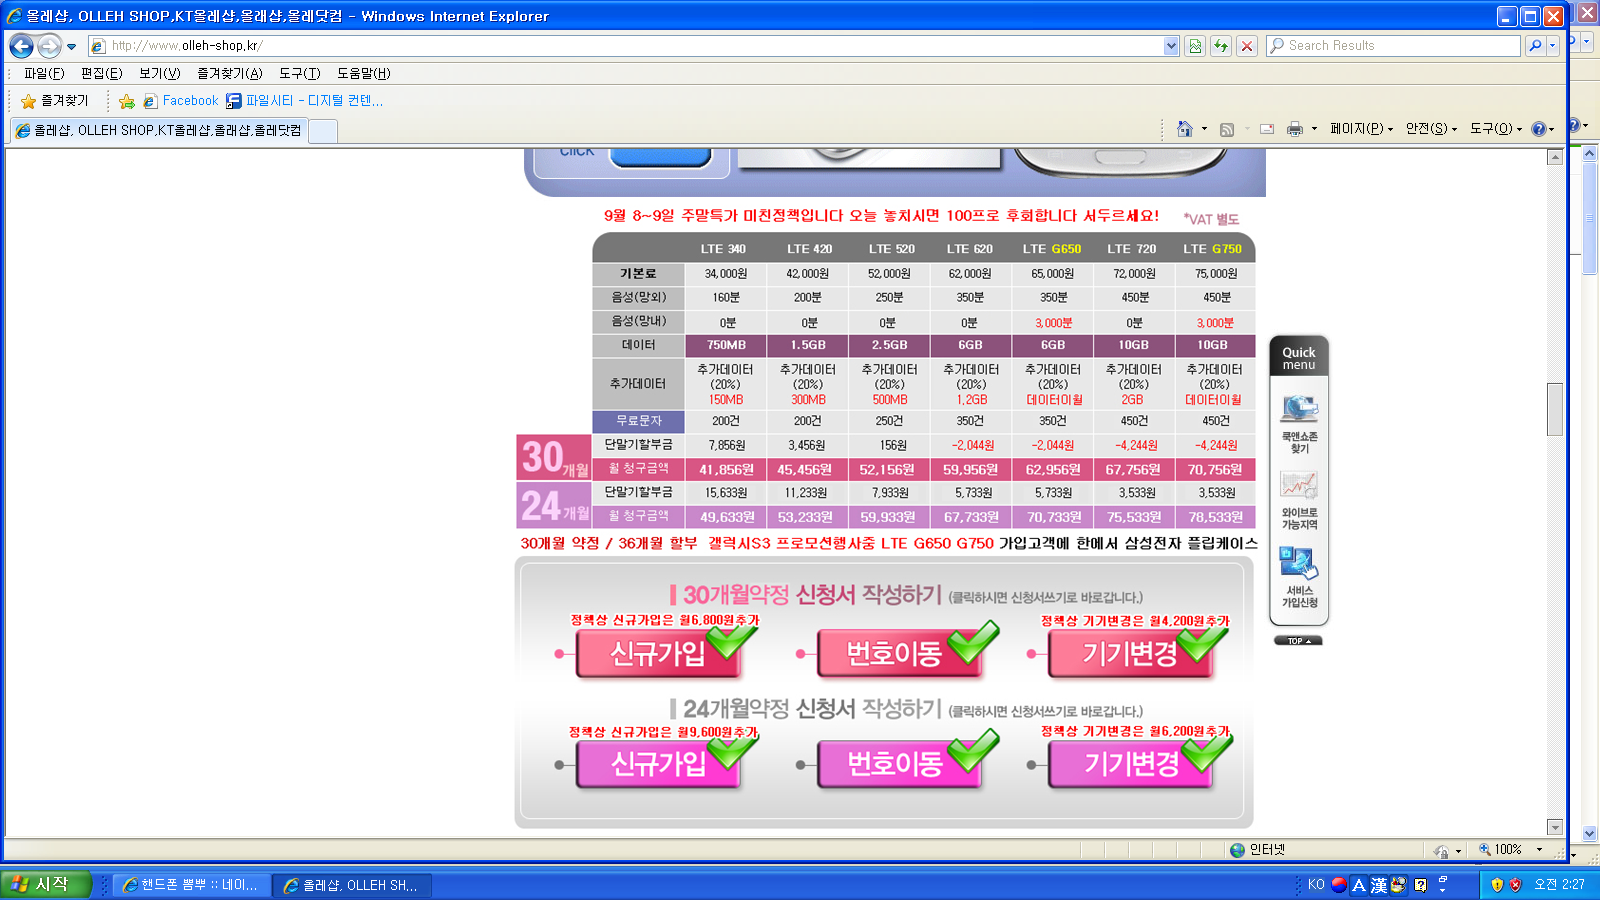Click the Help question mark icon

click(x=1539, y=129)
